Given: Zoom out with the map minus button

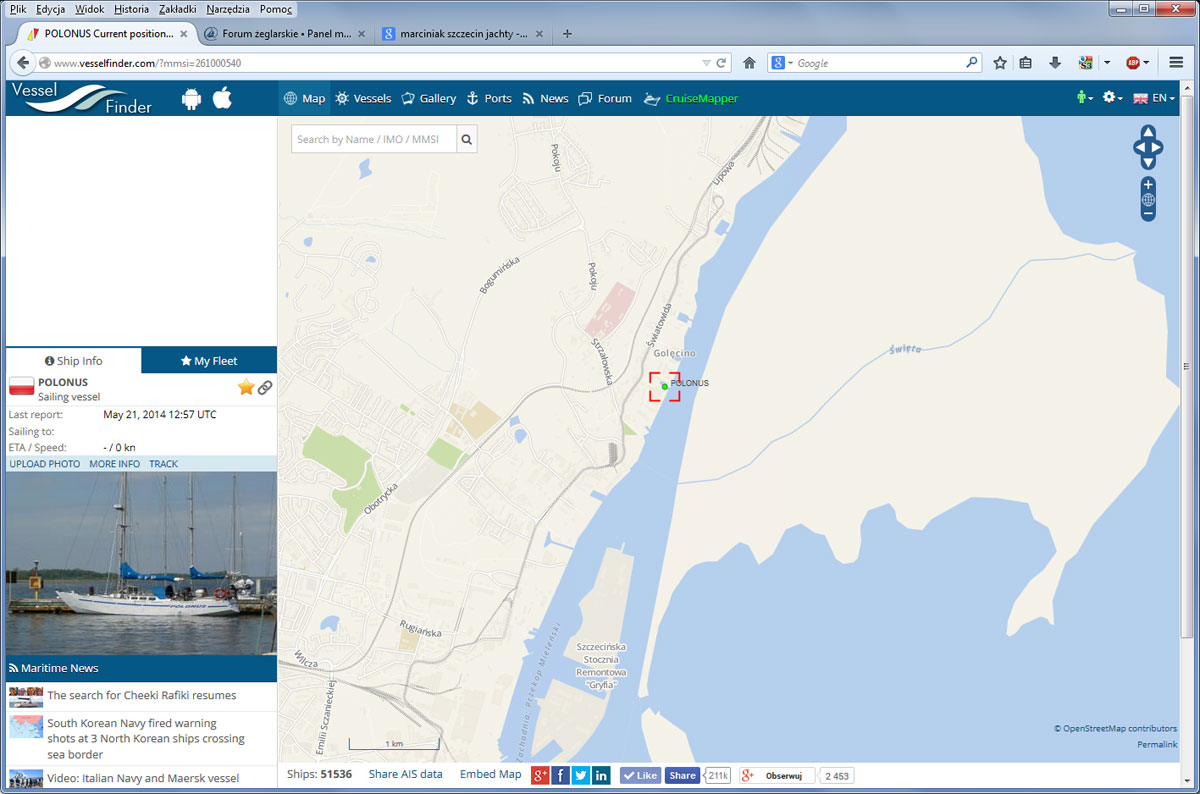Looking at the screenshot, I should [x=1148, y=213].
